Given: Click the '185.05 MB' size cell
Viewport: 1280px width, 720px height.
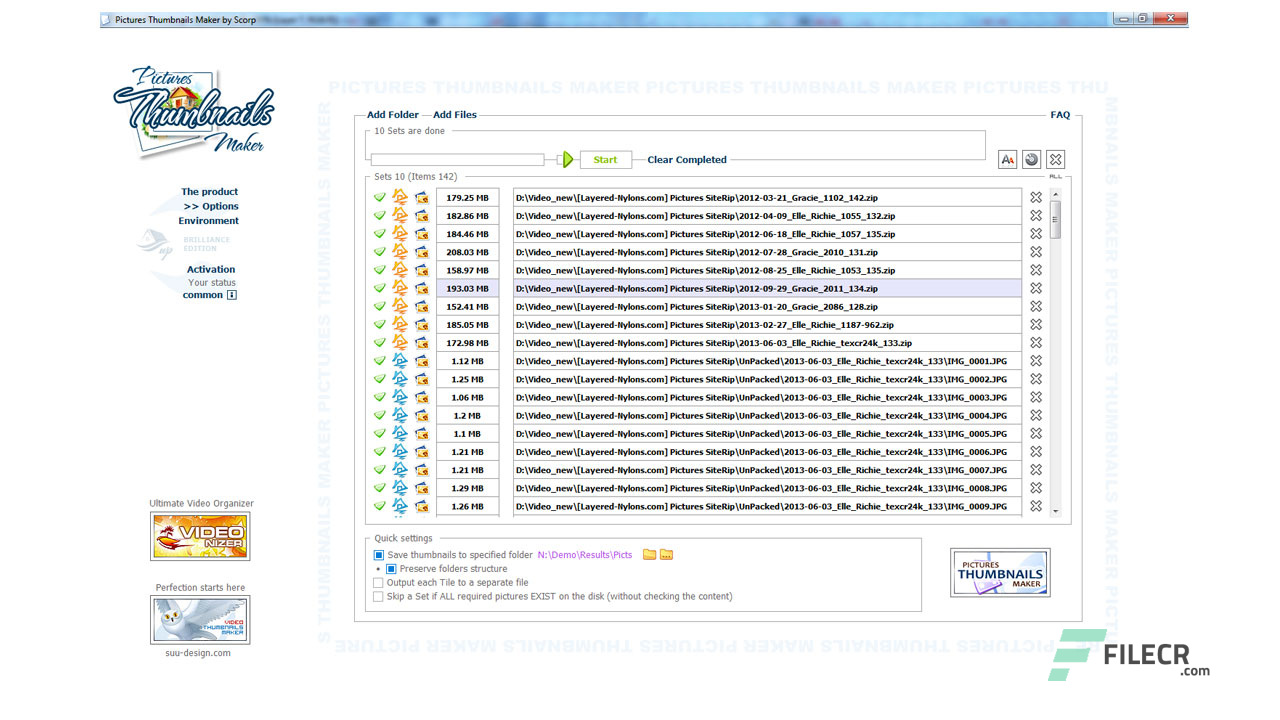Looking at the screenshot, I should click(467, 325).
